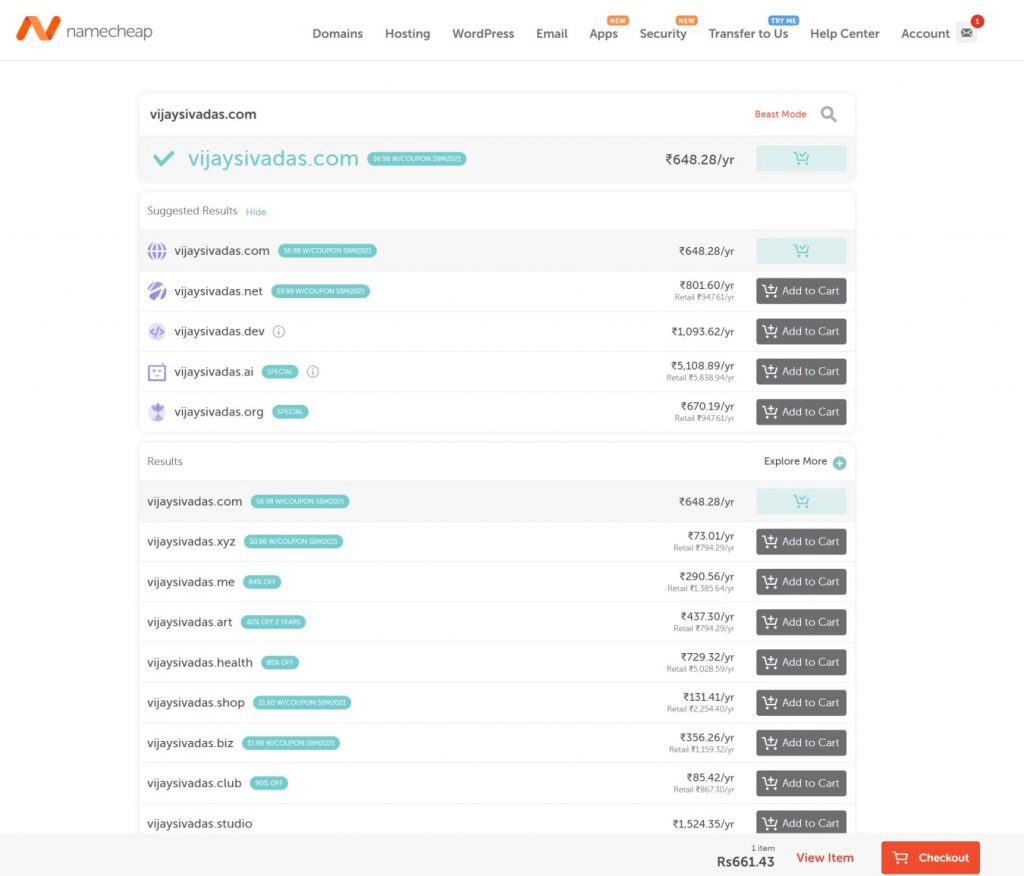This screenshot has height=876, width=1024.
Task: Click the cart icon in the Suggested vijaysivadas.com row
Action: pyautogui.click(x=801, y=251)
